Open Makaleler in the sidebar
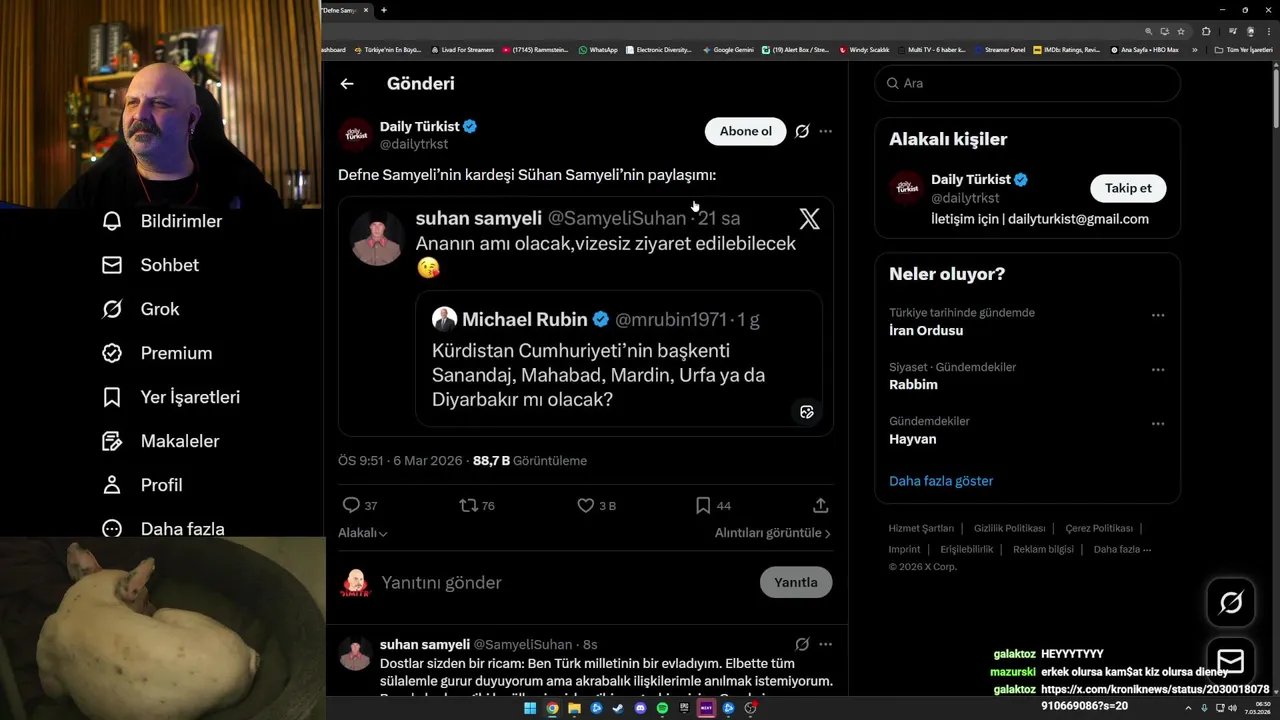Viewport: 1280px width, 720px height. tap(160, 441)
